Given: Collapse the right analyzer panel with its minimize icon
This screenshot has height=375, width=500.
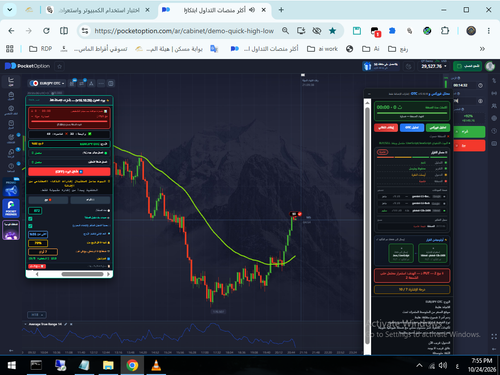Looking at the screenshot, I should click(369, 94).
